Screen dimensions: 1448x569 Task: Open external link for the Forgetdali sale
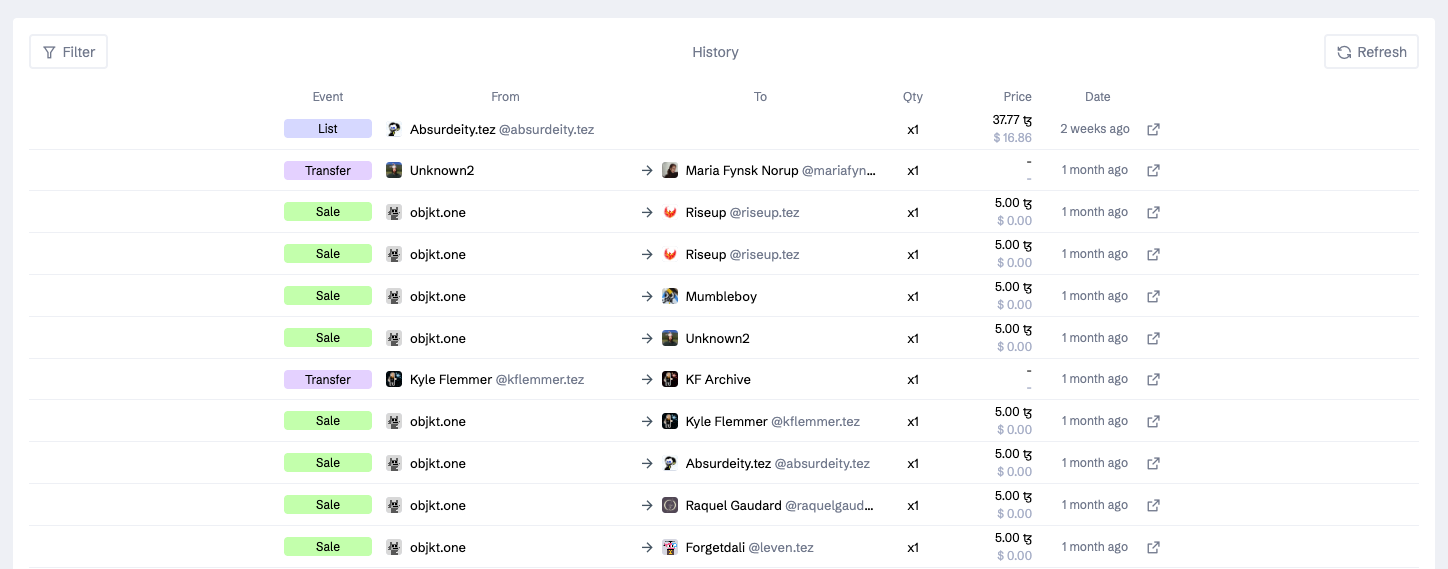1153,547
